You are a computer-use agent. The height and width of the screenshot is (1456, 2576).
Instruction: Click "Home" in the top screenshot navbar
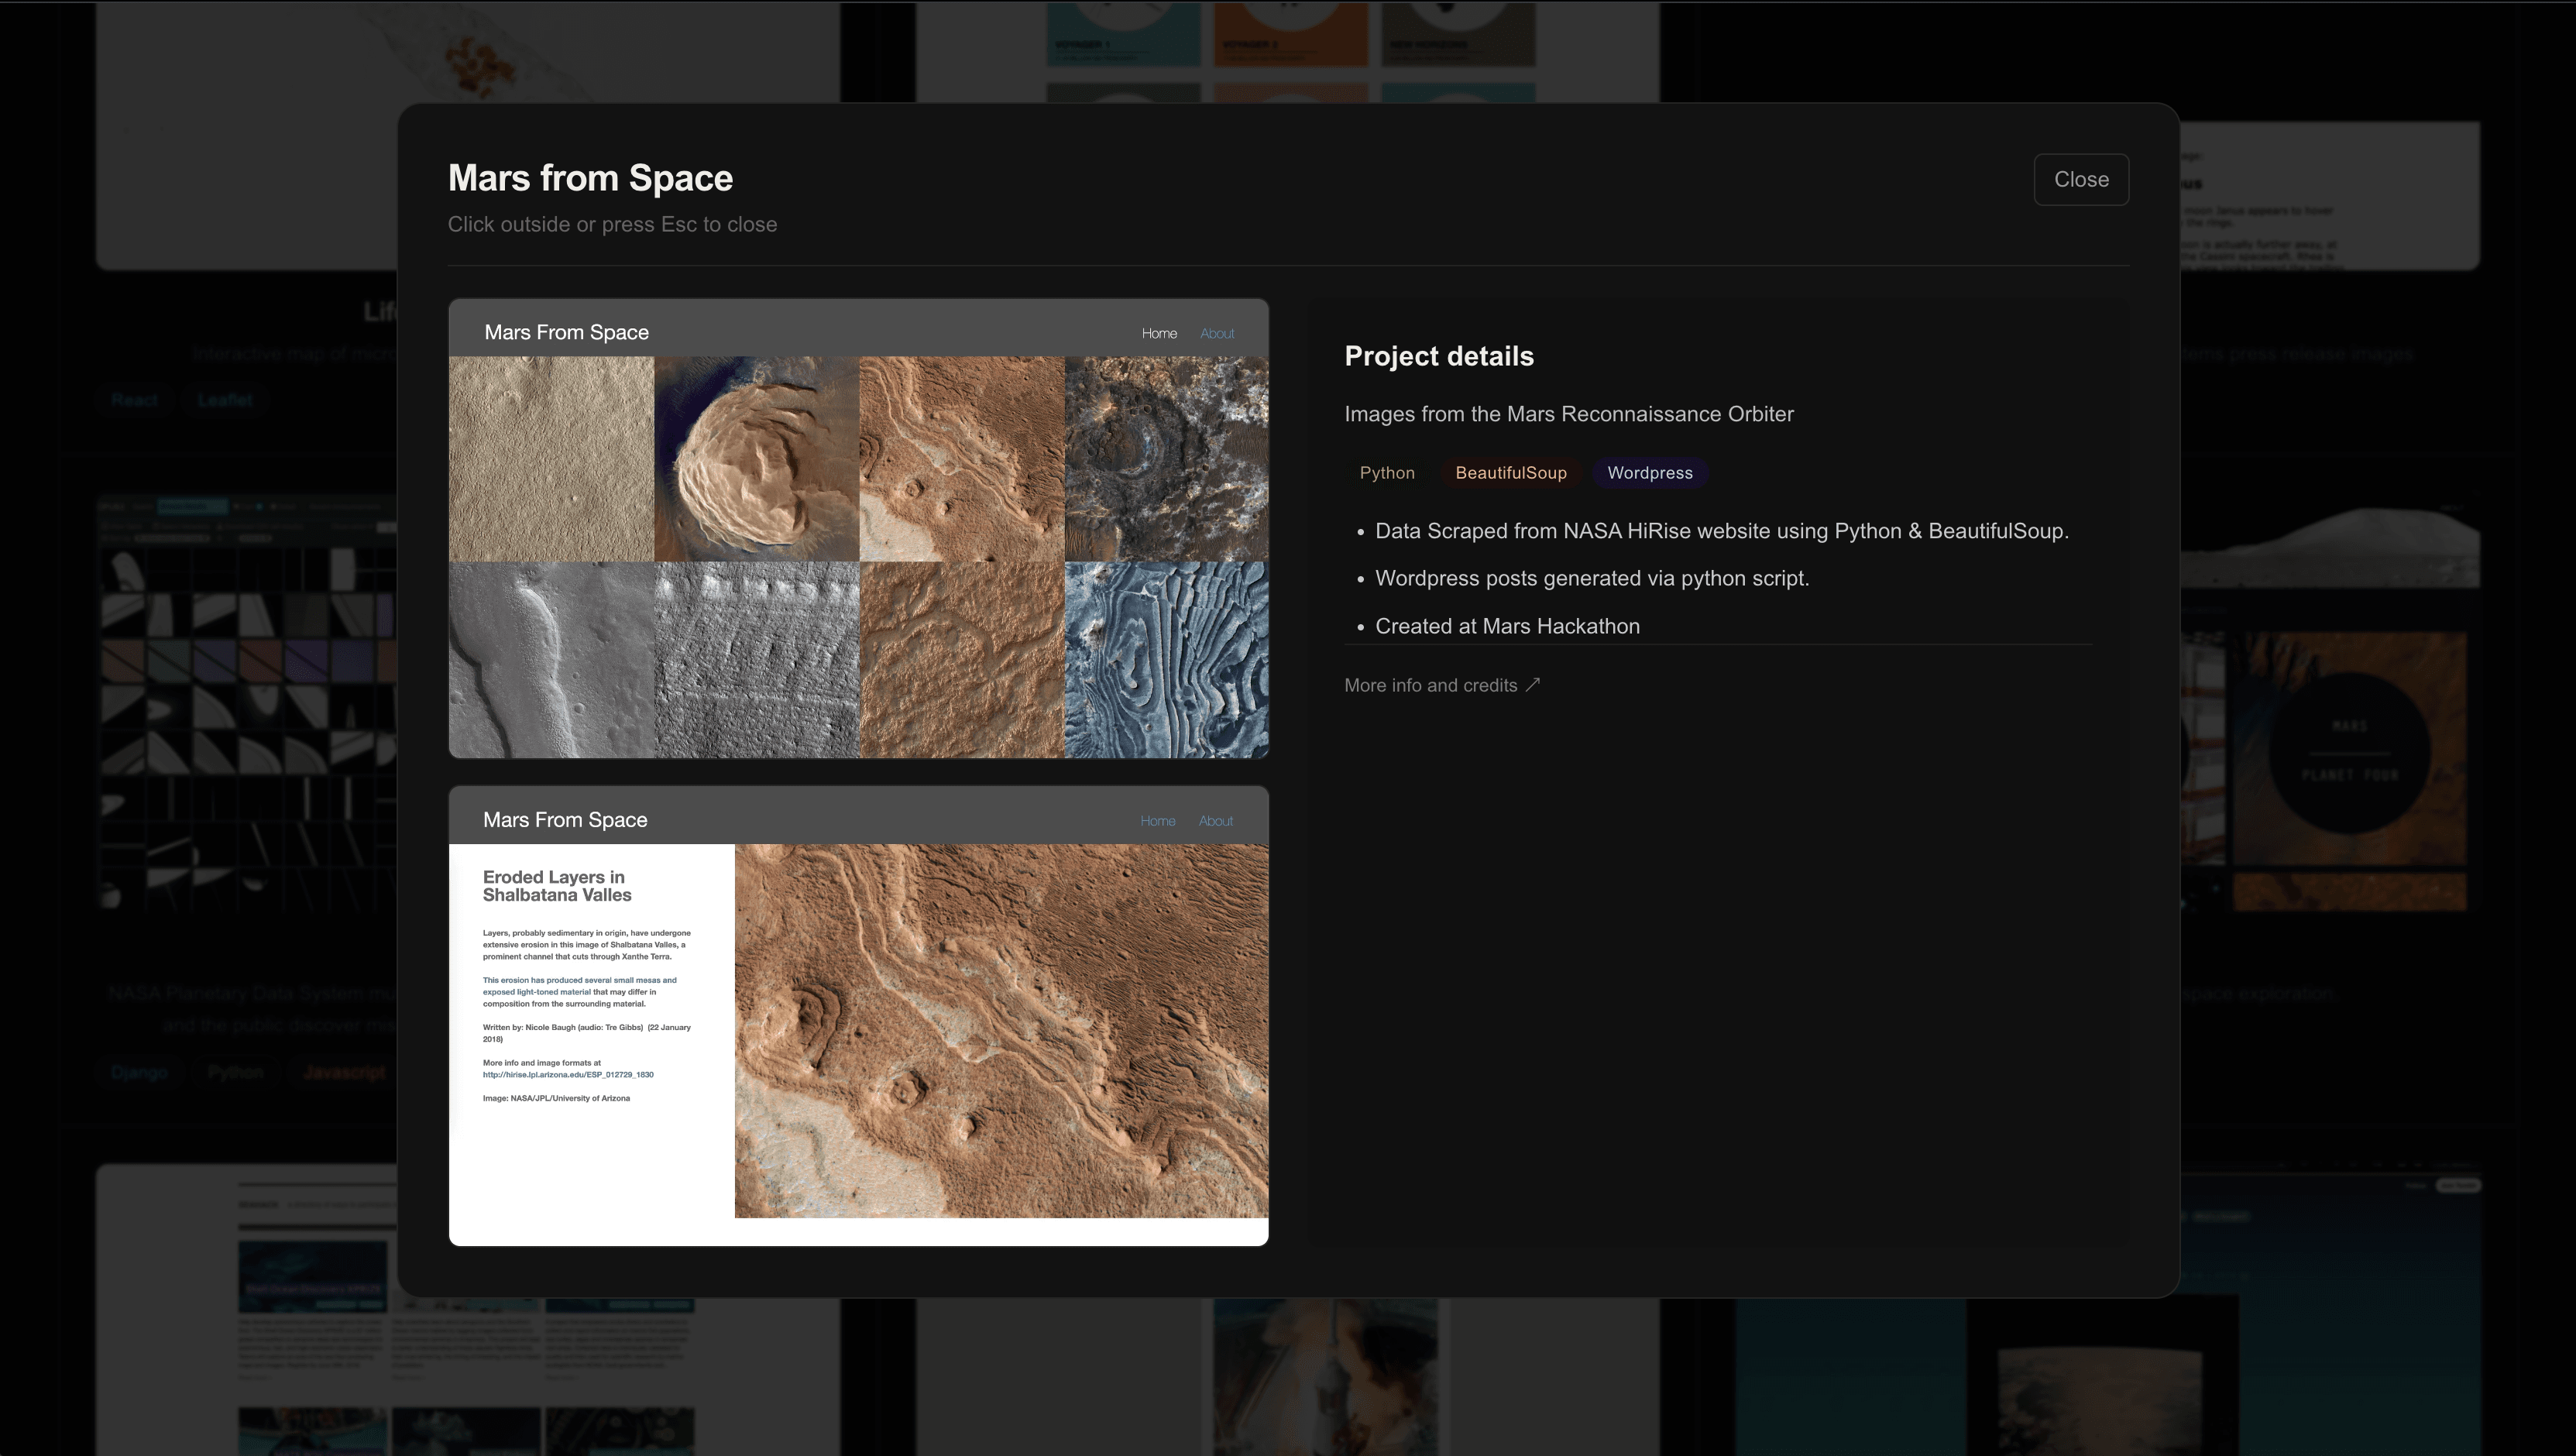click(1159, 333)
